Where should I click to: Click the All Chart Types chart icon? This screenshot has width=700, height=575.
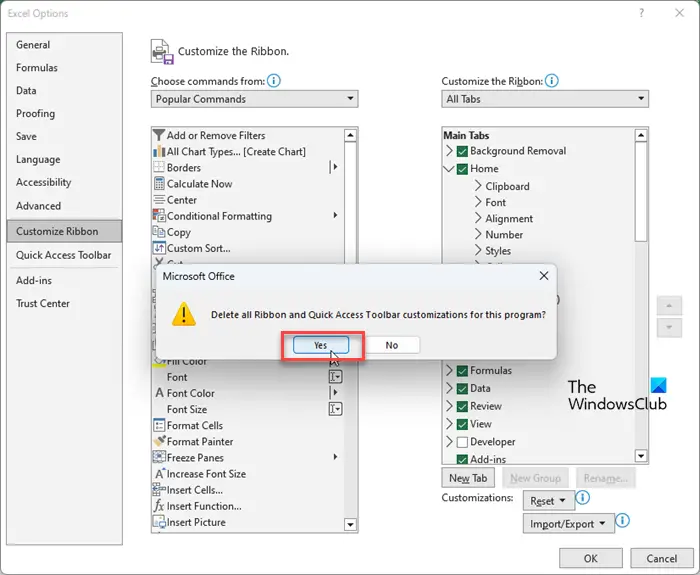tap(159, 151)
